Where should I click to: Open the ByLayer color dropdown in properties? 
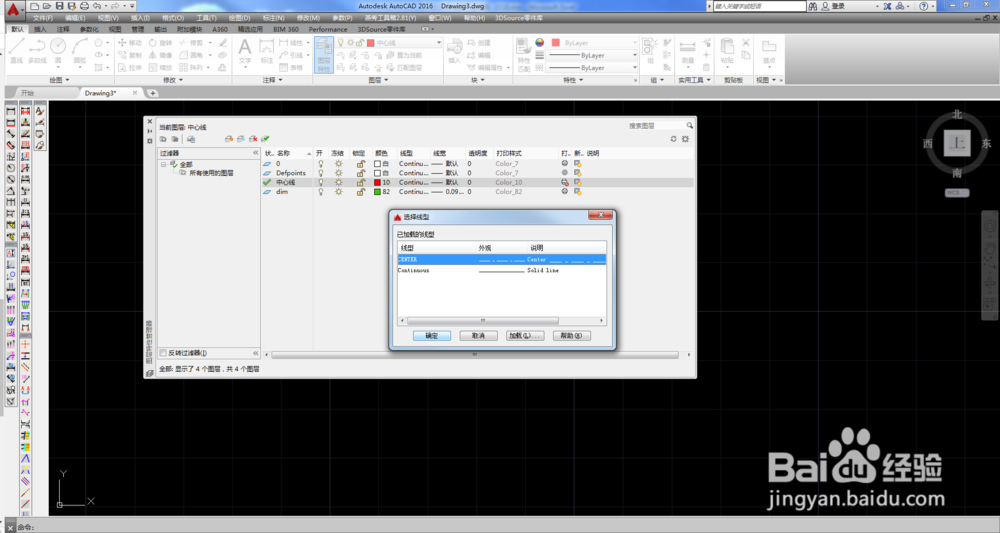pyautogui.click(x=635, y=43)
